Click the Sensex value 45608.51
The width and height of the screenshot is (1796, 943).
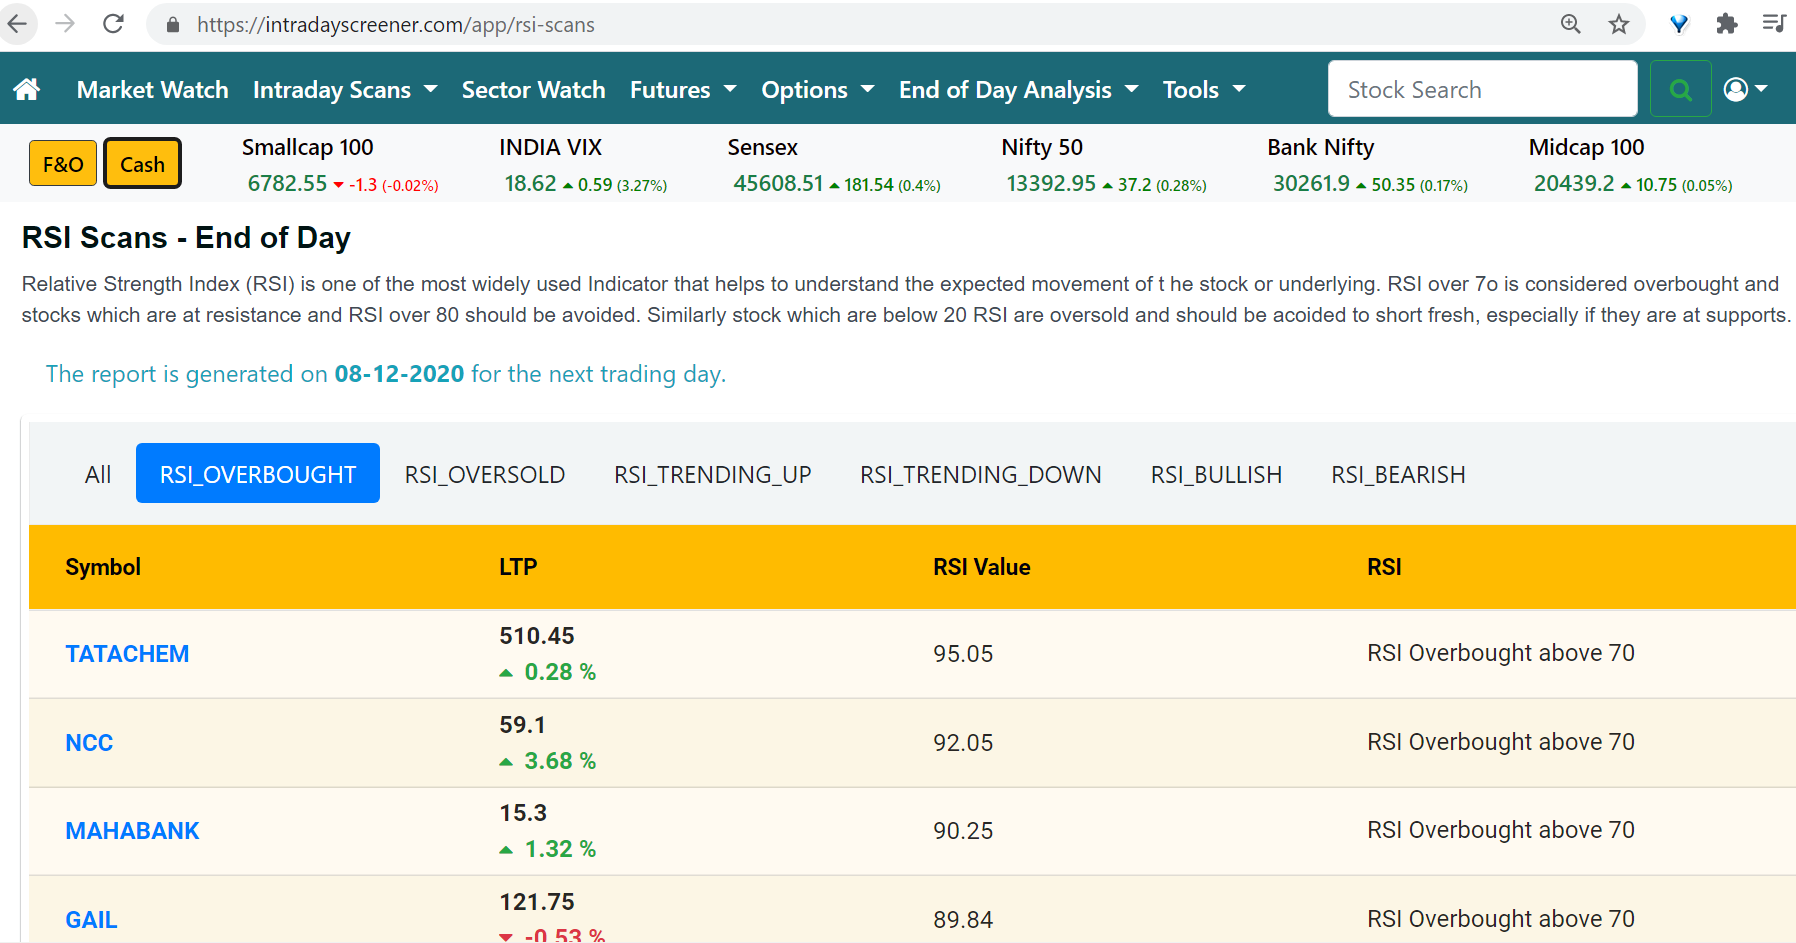(x=778, y=184)
